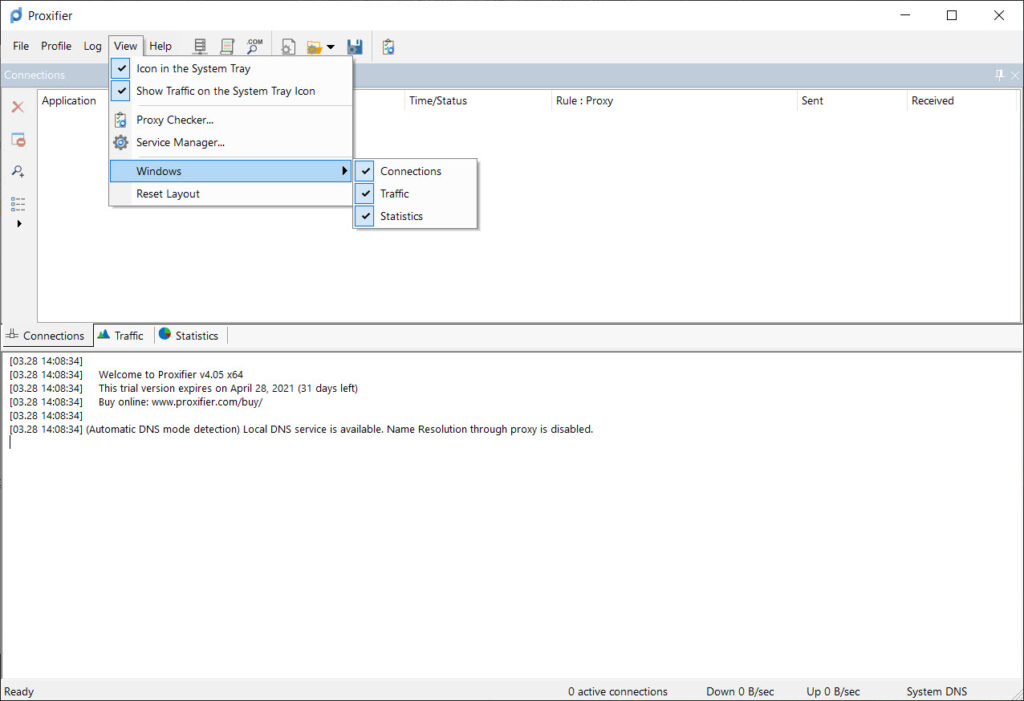
Task: Click 'Down 0 B/sec' in status bar
Action: click(739, 691)
